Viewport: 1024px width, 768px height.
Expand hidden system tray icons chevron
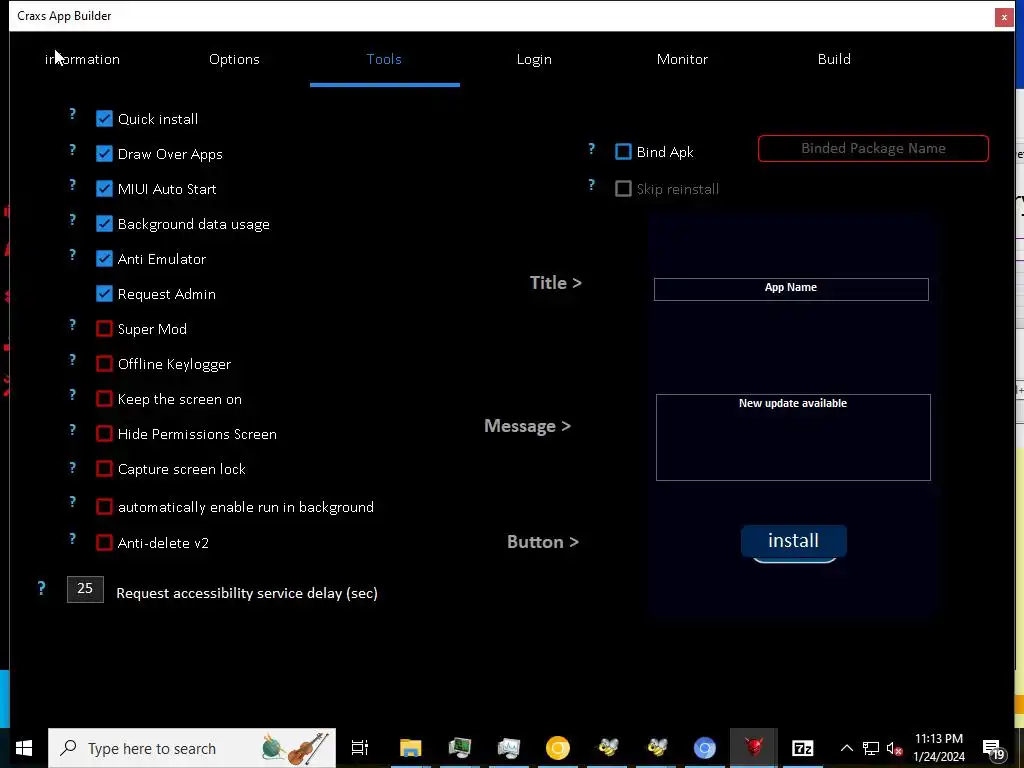tap(846, 748)
